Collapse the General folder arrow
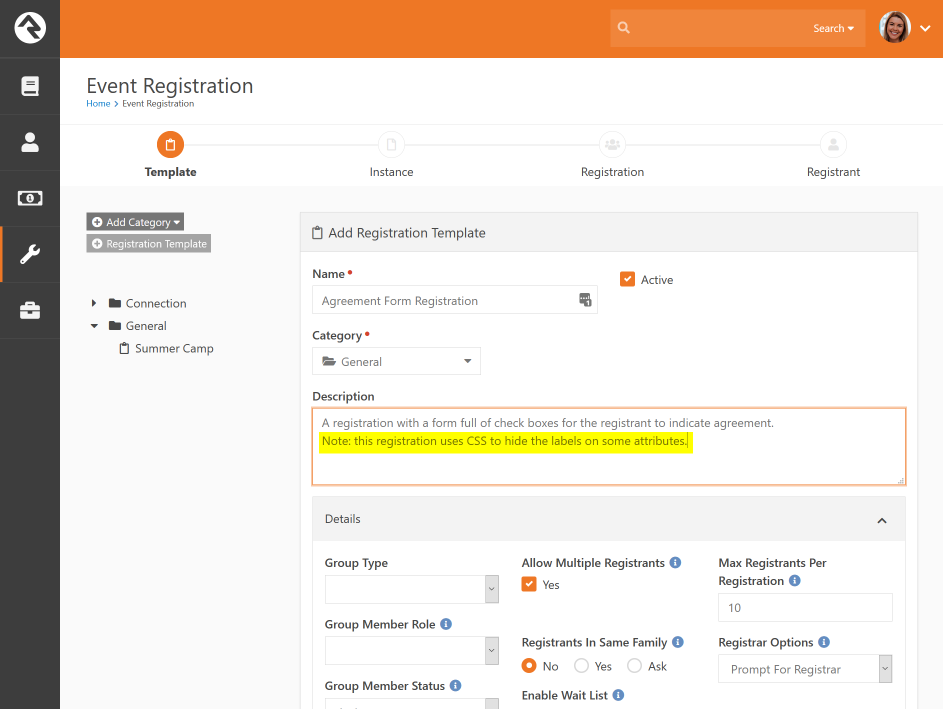 coord(94,326)
